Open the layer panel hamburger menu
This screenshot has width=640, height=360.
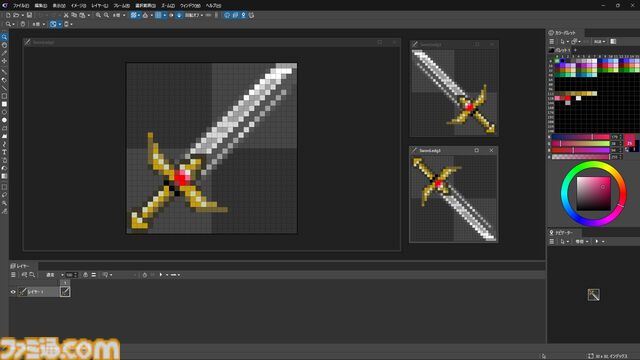[x=13, y=275]
